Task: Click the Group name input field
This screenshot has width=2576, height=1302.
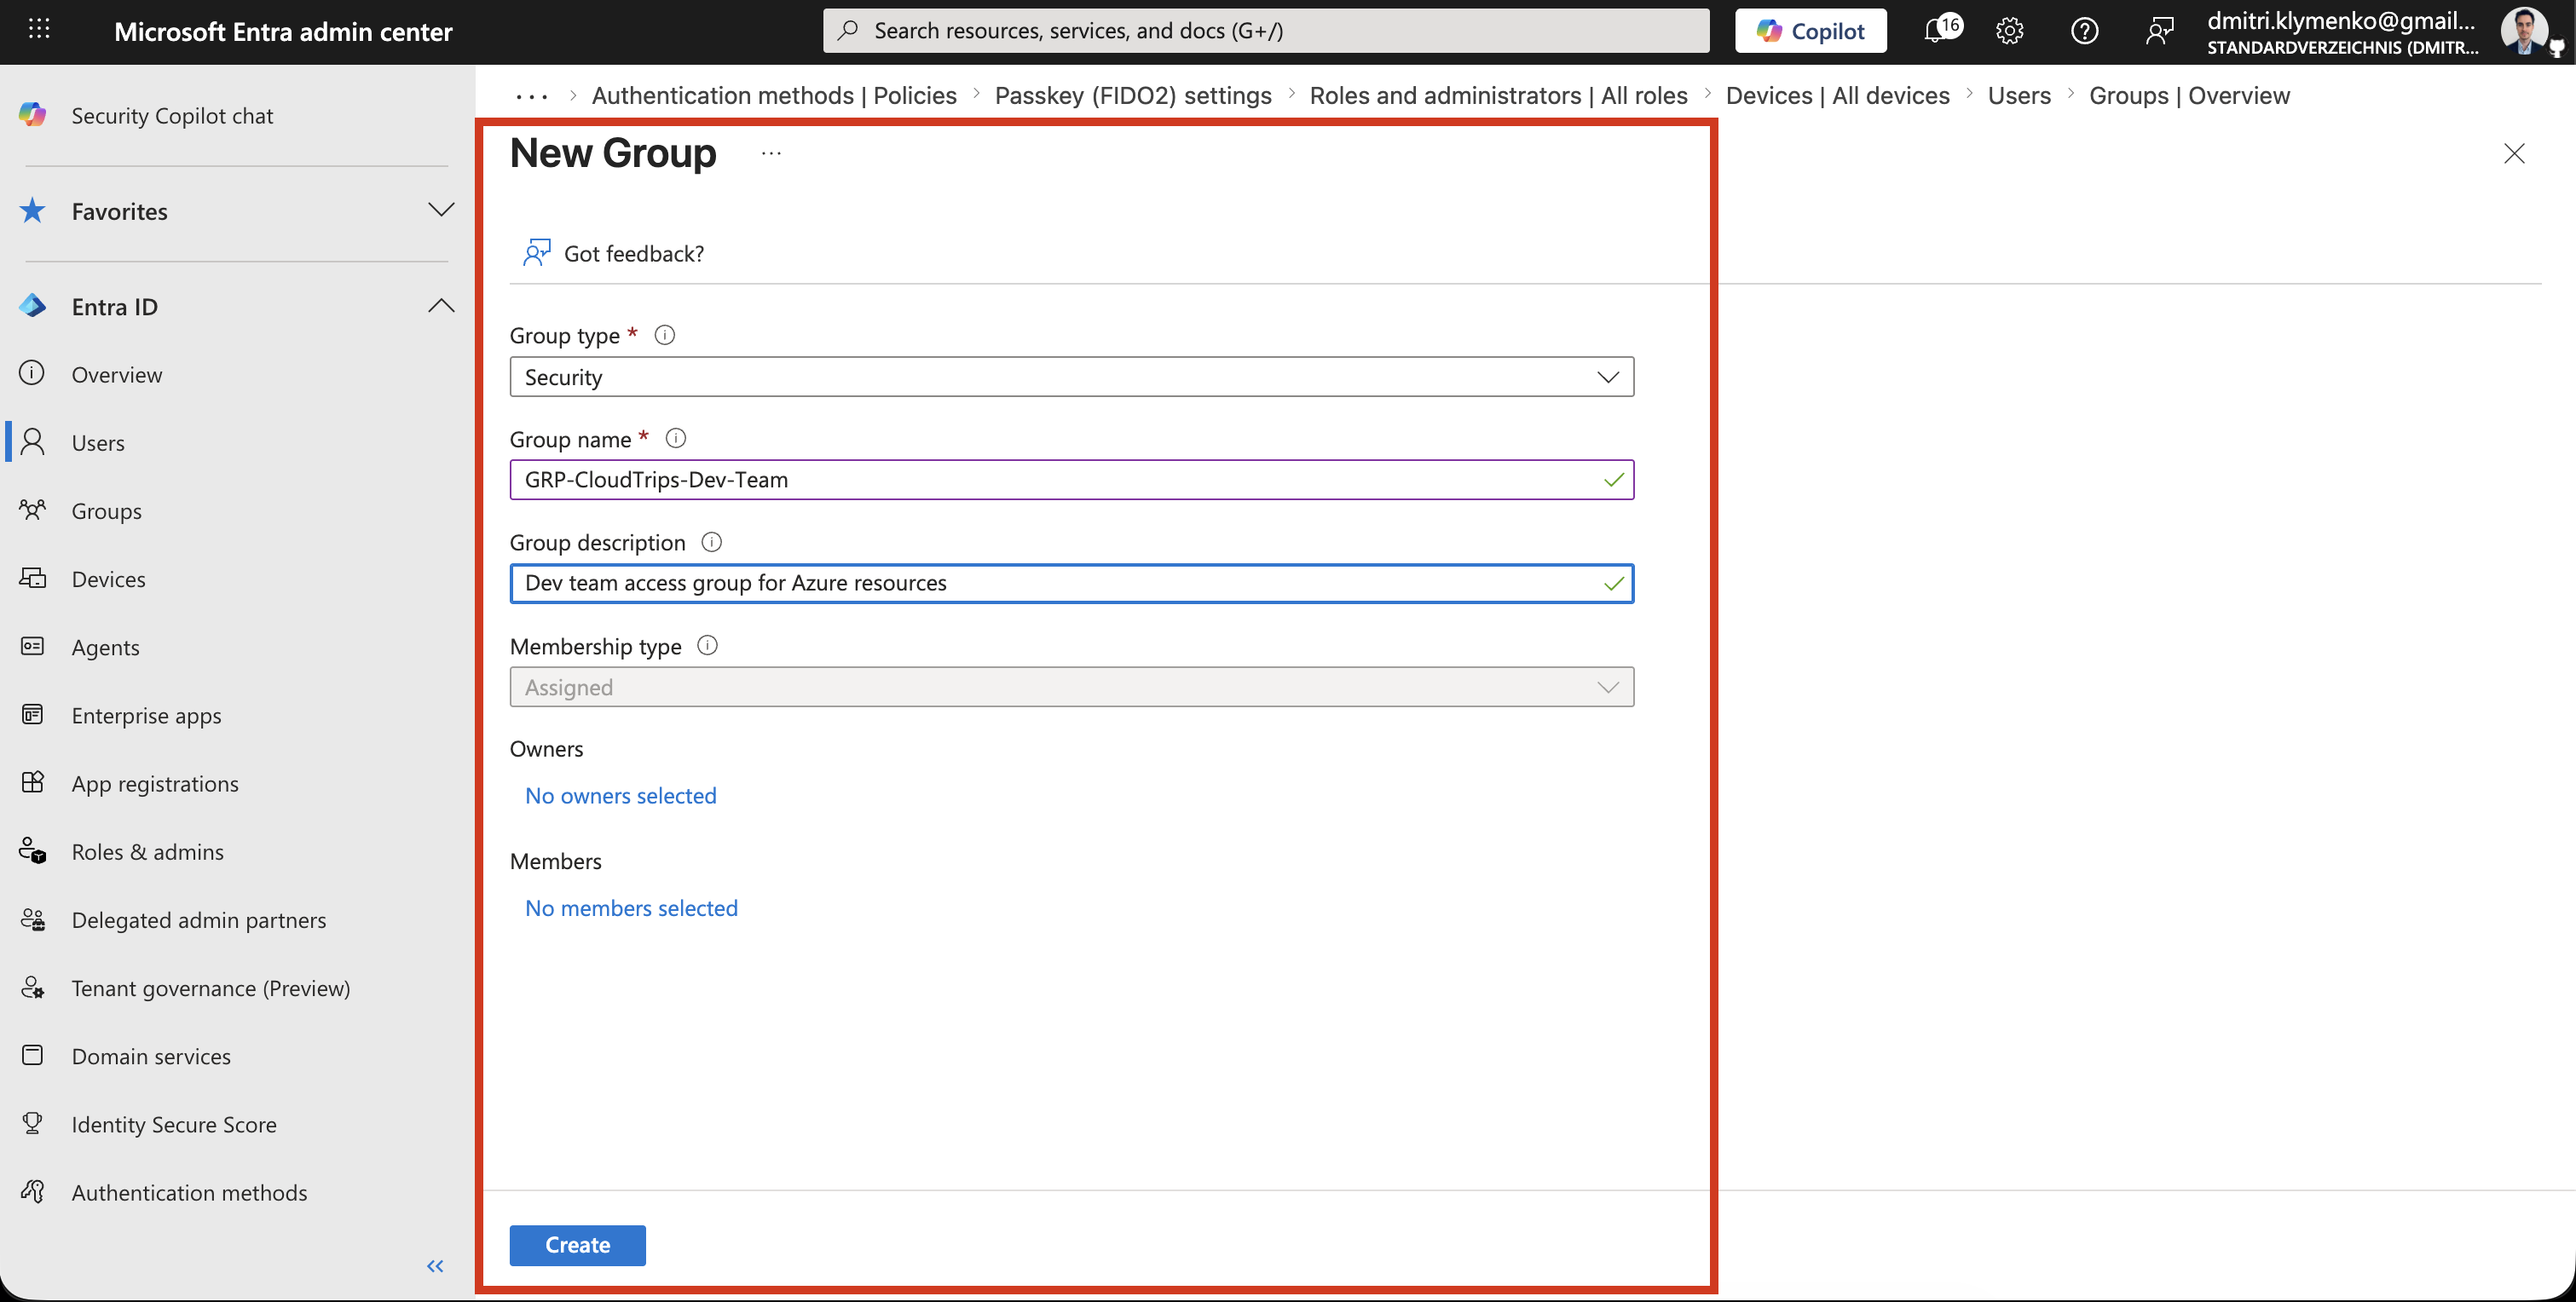Action: click(1071, 480)
